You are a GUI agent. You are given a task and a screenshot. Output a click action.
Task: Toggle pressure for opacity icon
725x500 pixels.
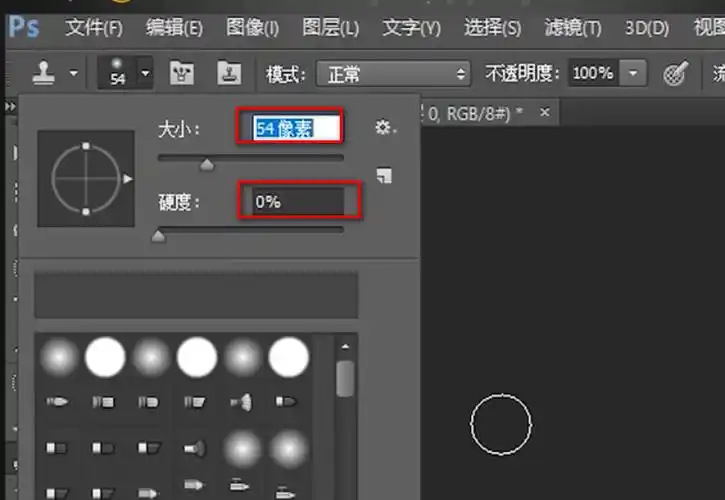pos(676,73)
